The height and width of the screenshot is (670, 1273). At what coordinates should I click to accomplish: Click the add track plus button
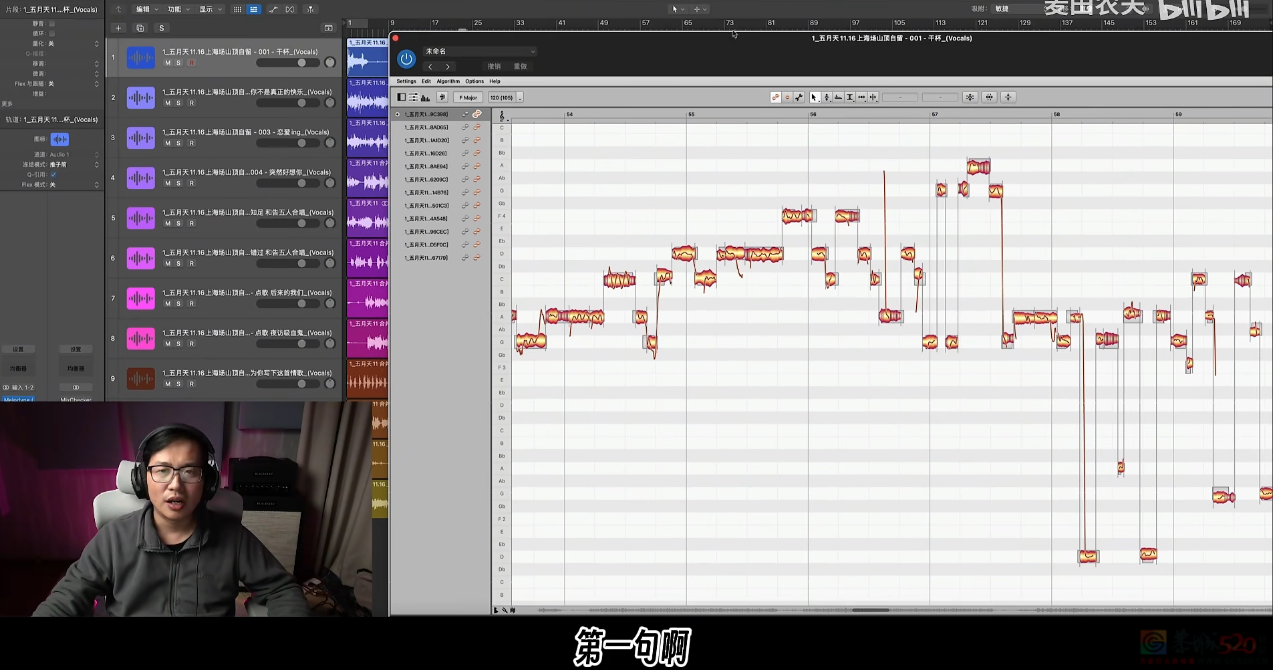118,28
